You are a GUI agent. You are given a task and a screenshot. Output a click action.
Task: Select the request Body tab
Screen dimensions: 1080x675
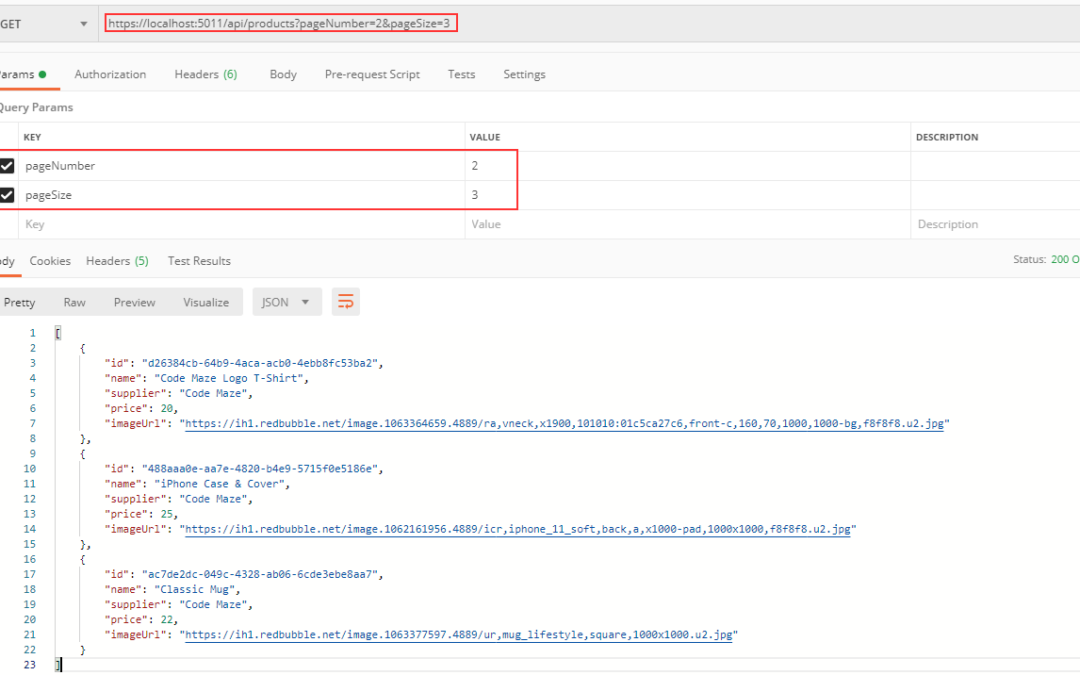283,74
